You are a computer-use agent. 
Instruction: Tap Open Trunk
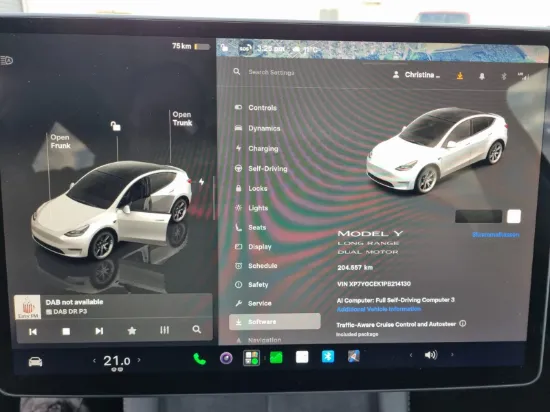tap(182, 119)
